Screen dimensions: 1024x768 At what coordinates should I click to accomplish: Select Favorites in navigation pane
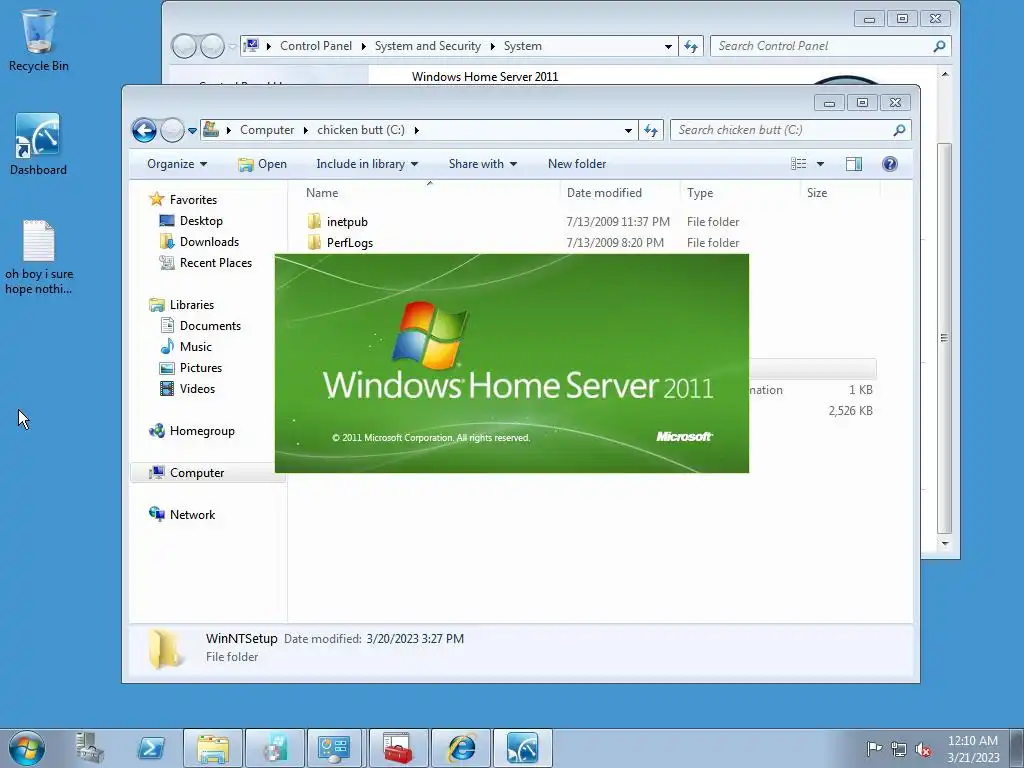coord(193,200)
